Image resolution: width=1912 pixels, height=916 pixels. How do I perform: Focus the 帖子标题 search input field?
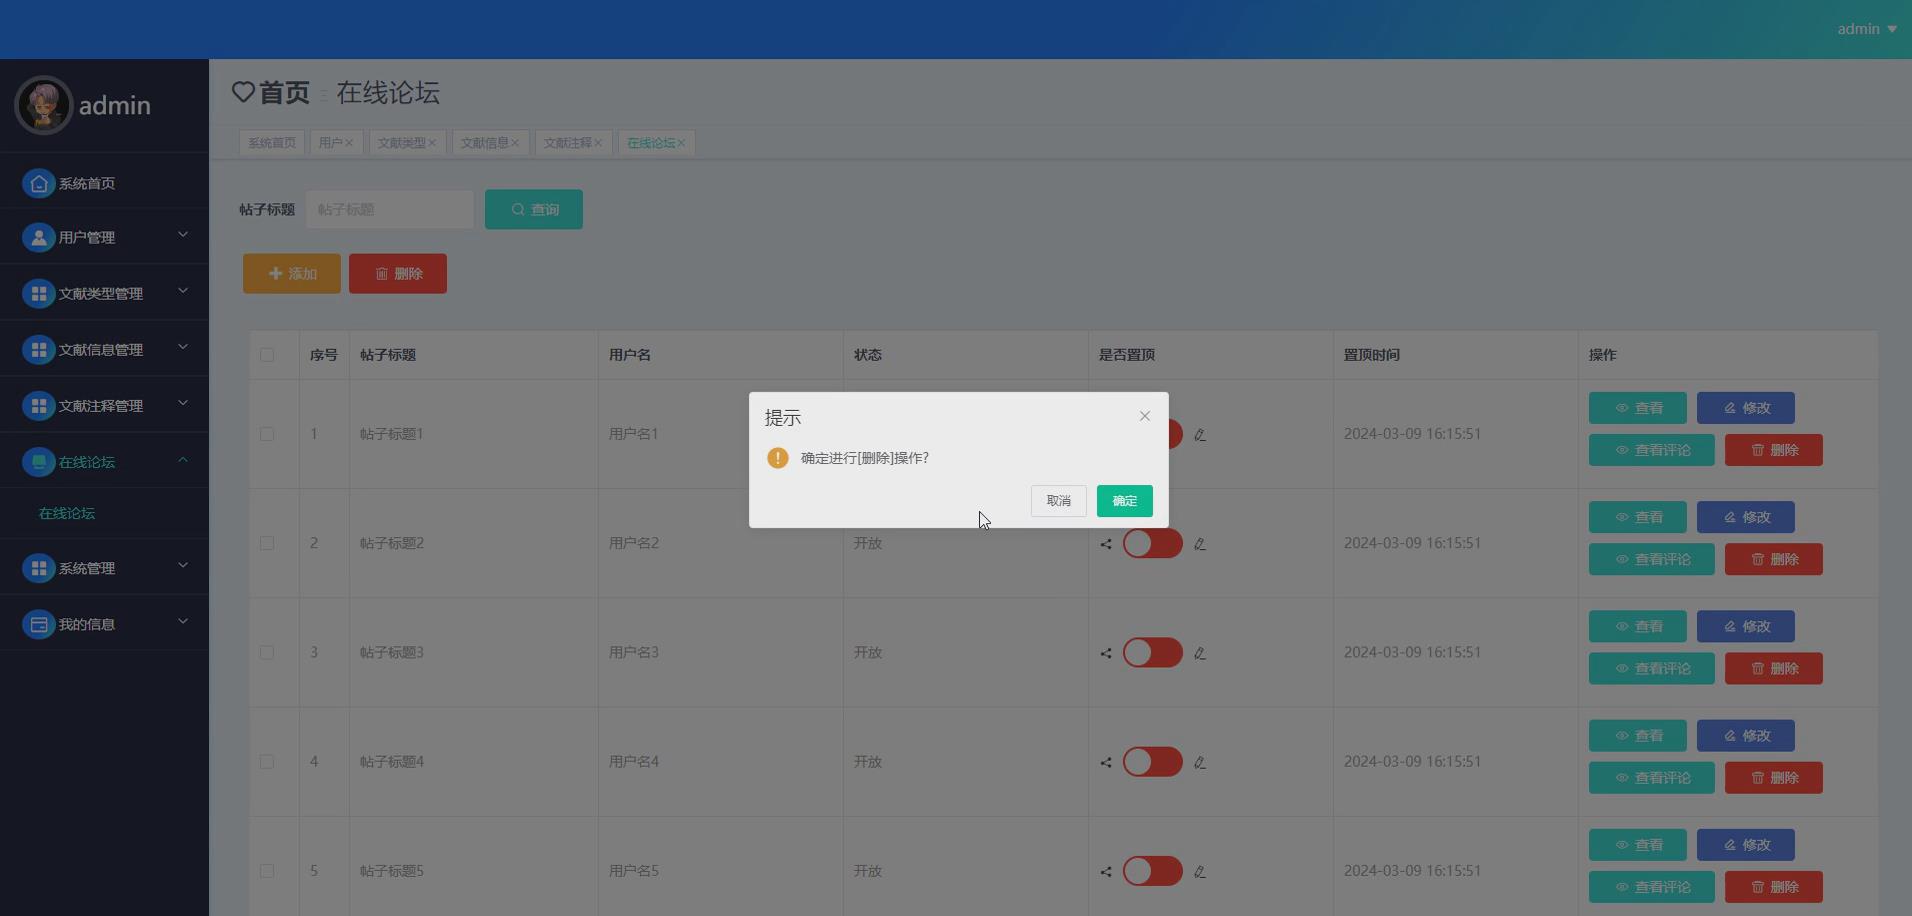click(x=390, y=209)
